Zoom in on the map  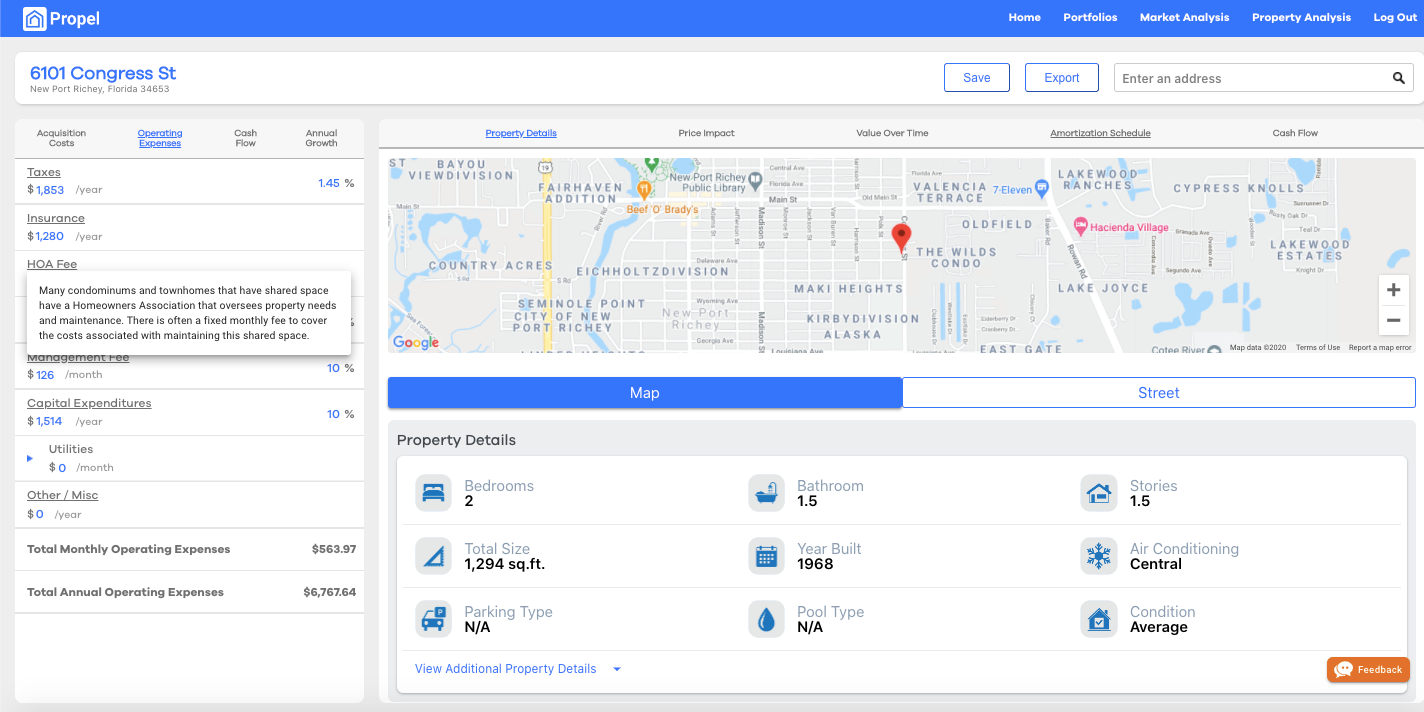coord(1393,290)
